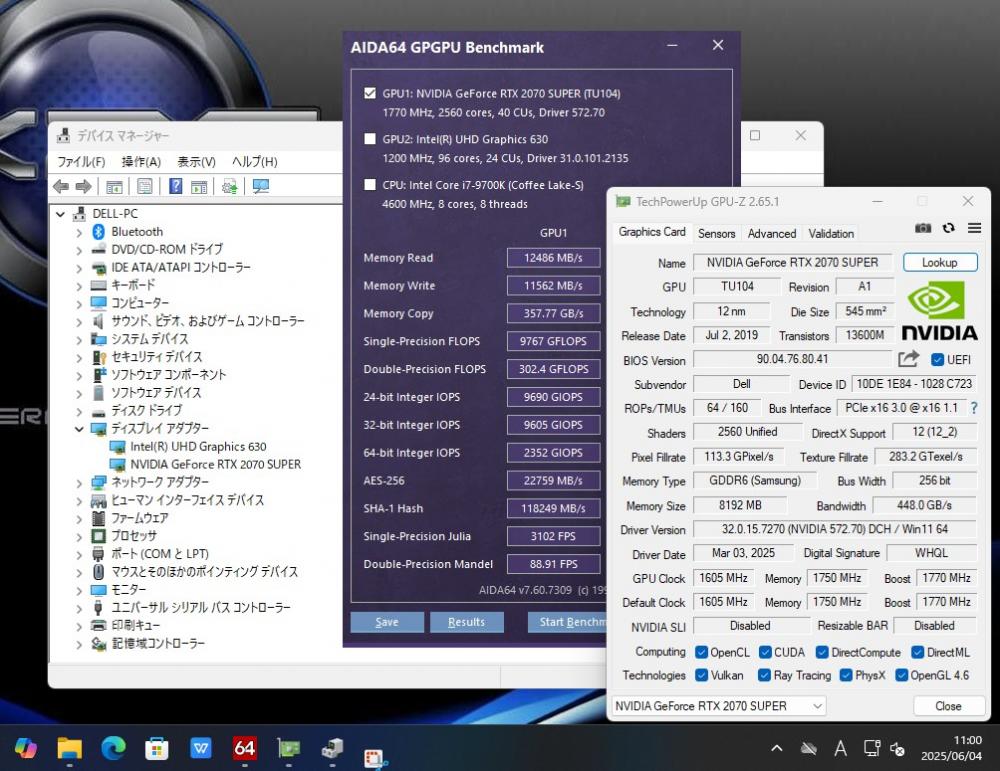
Task: Click the BIOS export share icon
Action: [x=908, y=359]
